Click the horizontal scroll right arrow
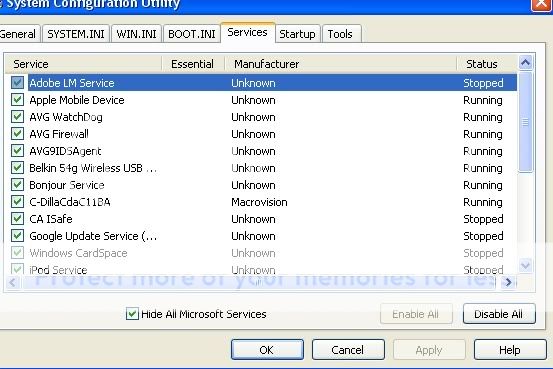Image resolution: width=553 pixels, height=369 pixels. [x=508, y=282]
